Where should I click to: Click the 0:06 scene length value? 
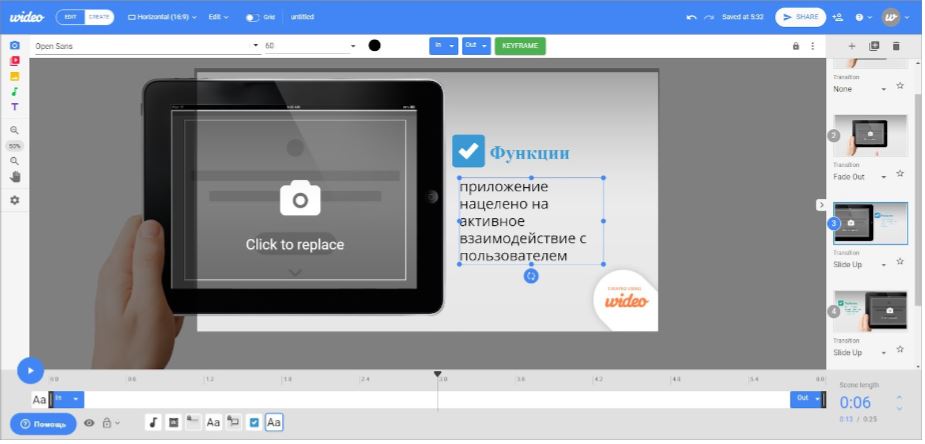click(x=855, y=403)
